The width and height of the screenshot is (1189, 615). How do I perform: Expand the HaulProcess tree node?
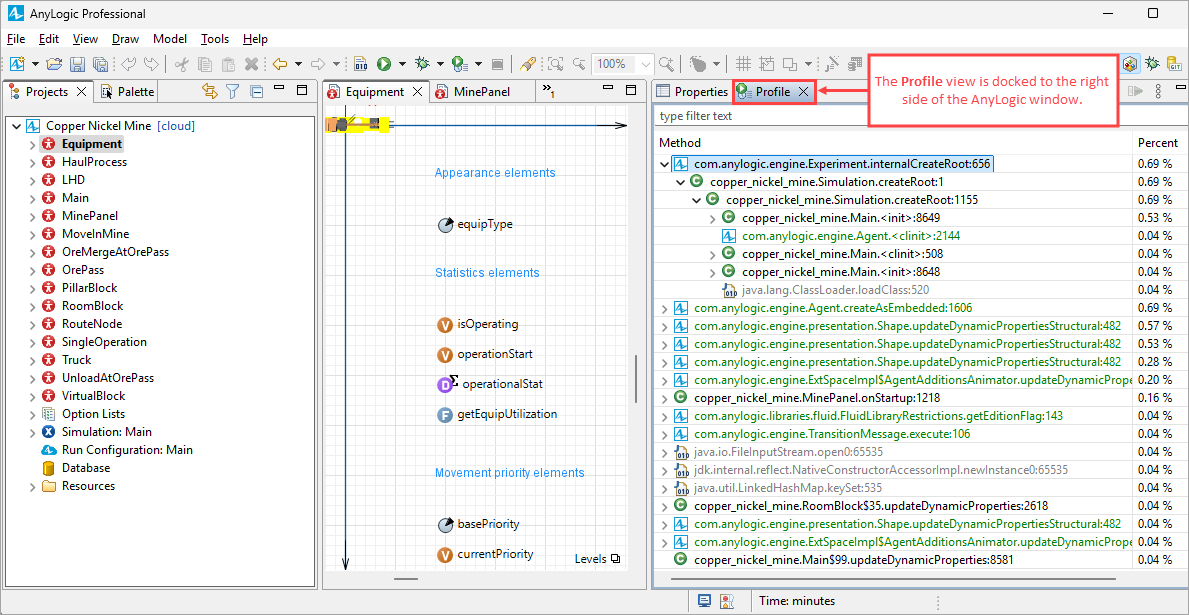coord(33,162)
